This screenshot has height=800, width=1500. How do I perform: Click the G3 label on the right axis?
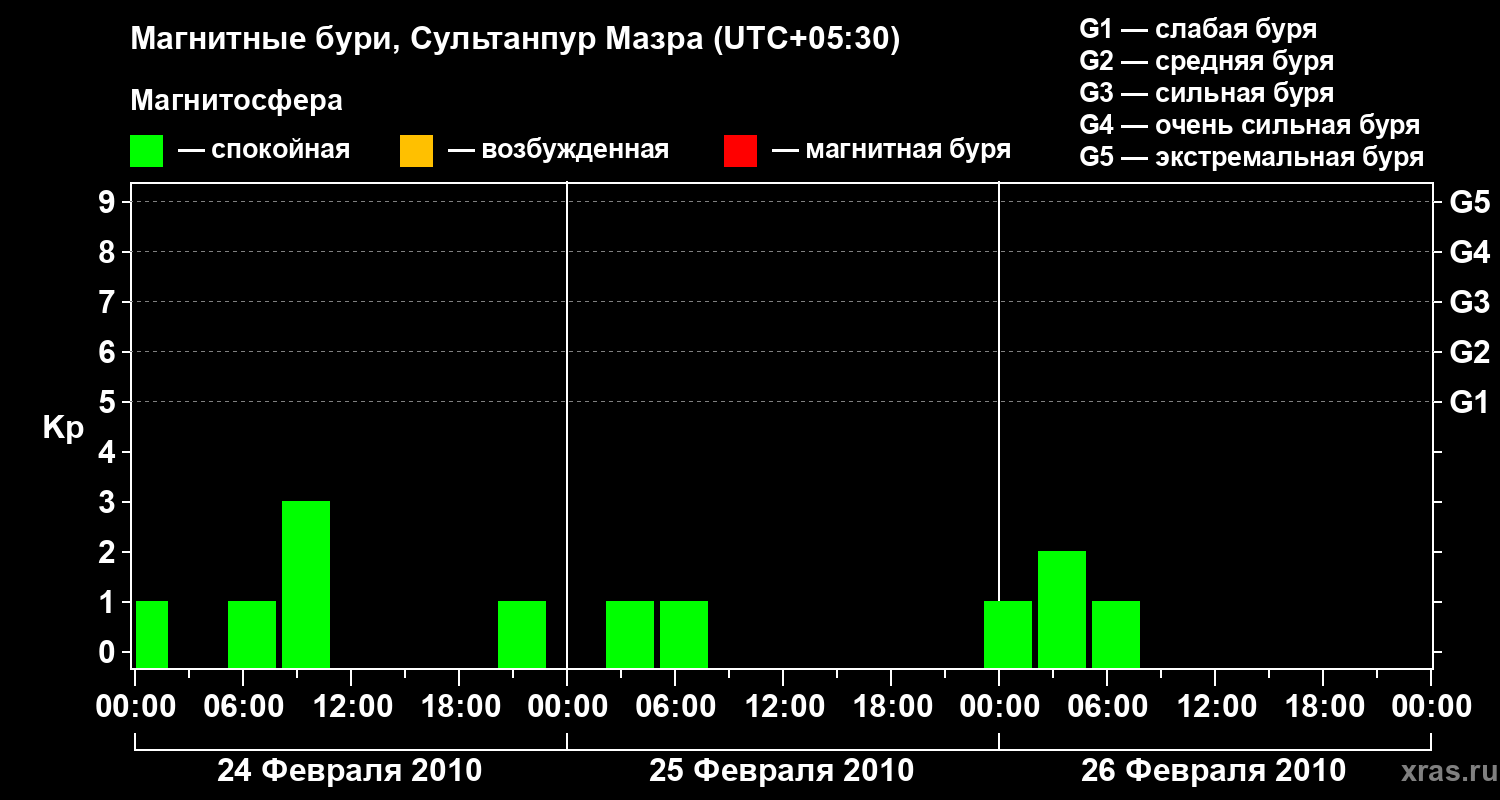coord(1470,303)
